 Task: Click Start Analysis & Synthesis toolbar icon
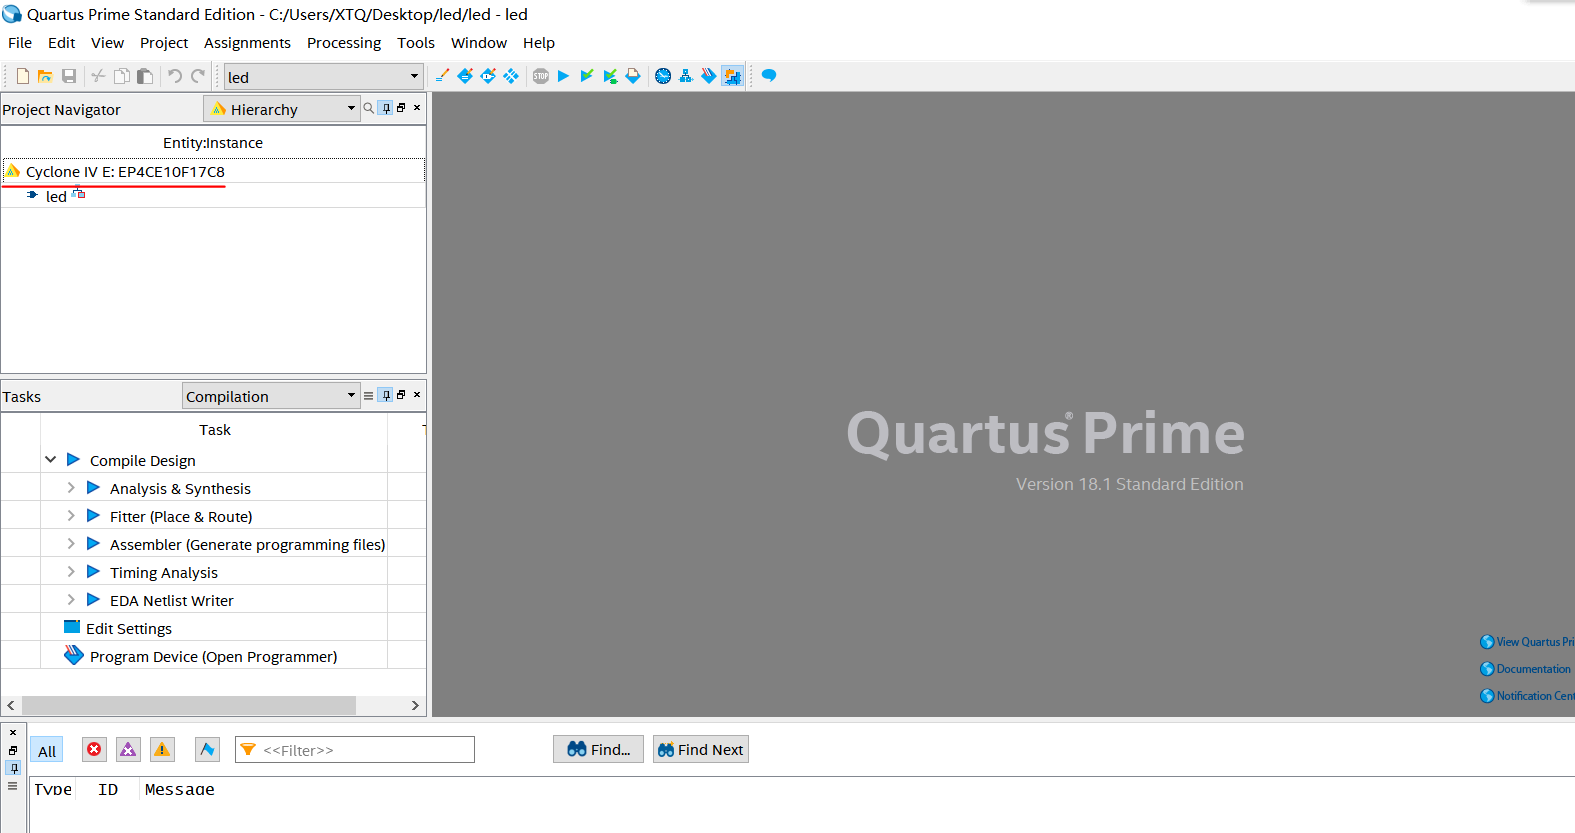pyautogui.click(x=610, y=76)
